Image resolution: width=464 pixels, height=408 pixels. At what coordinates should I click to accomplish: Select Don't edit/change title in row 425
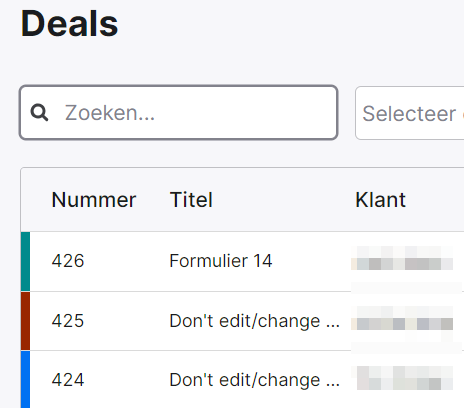click(x=254, y=321)
